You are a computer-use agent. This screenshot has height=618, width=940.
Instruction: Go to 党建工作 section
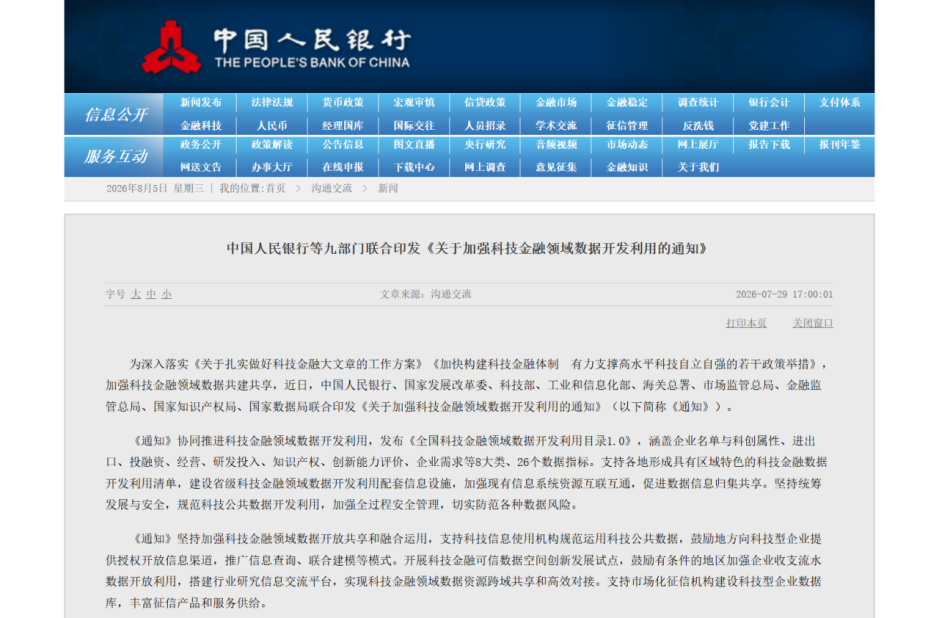(x=769, y=126)
